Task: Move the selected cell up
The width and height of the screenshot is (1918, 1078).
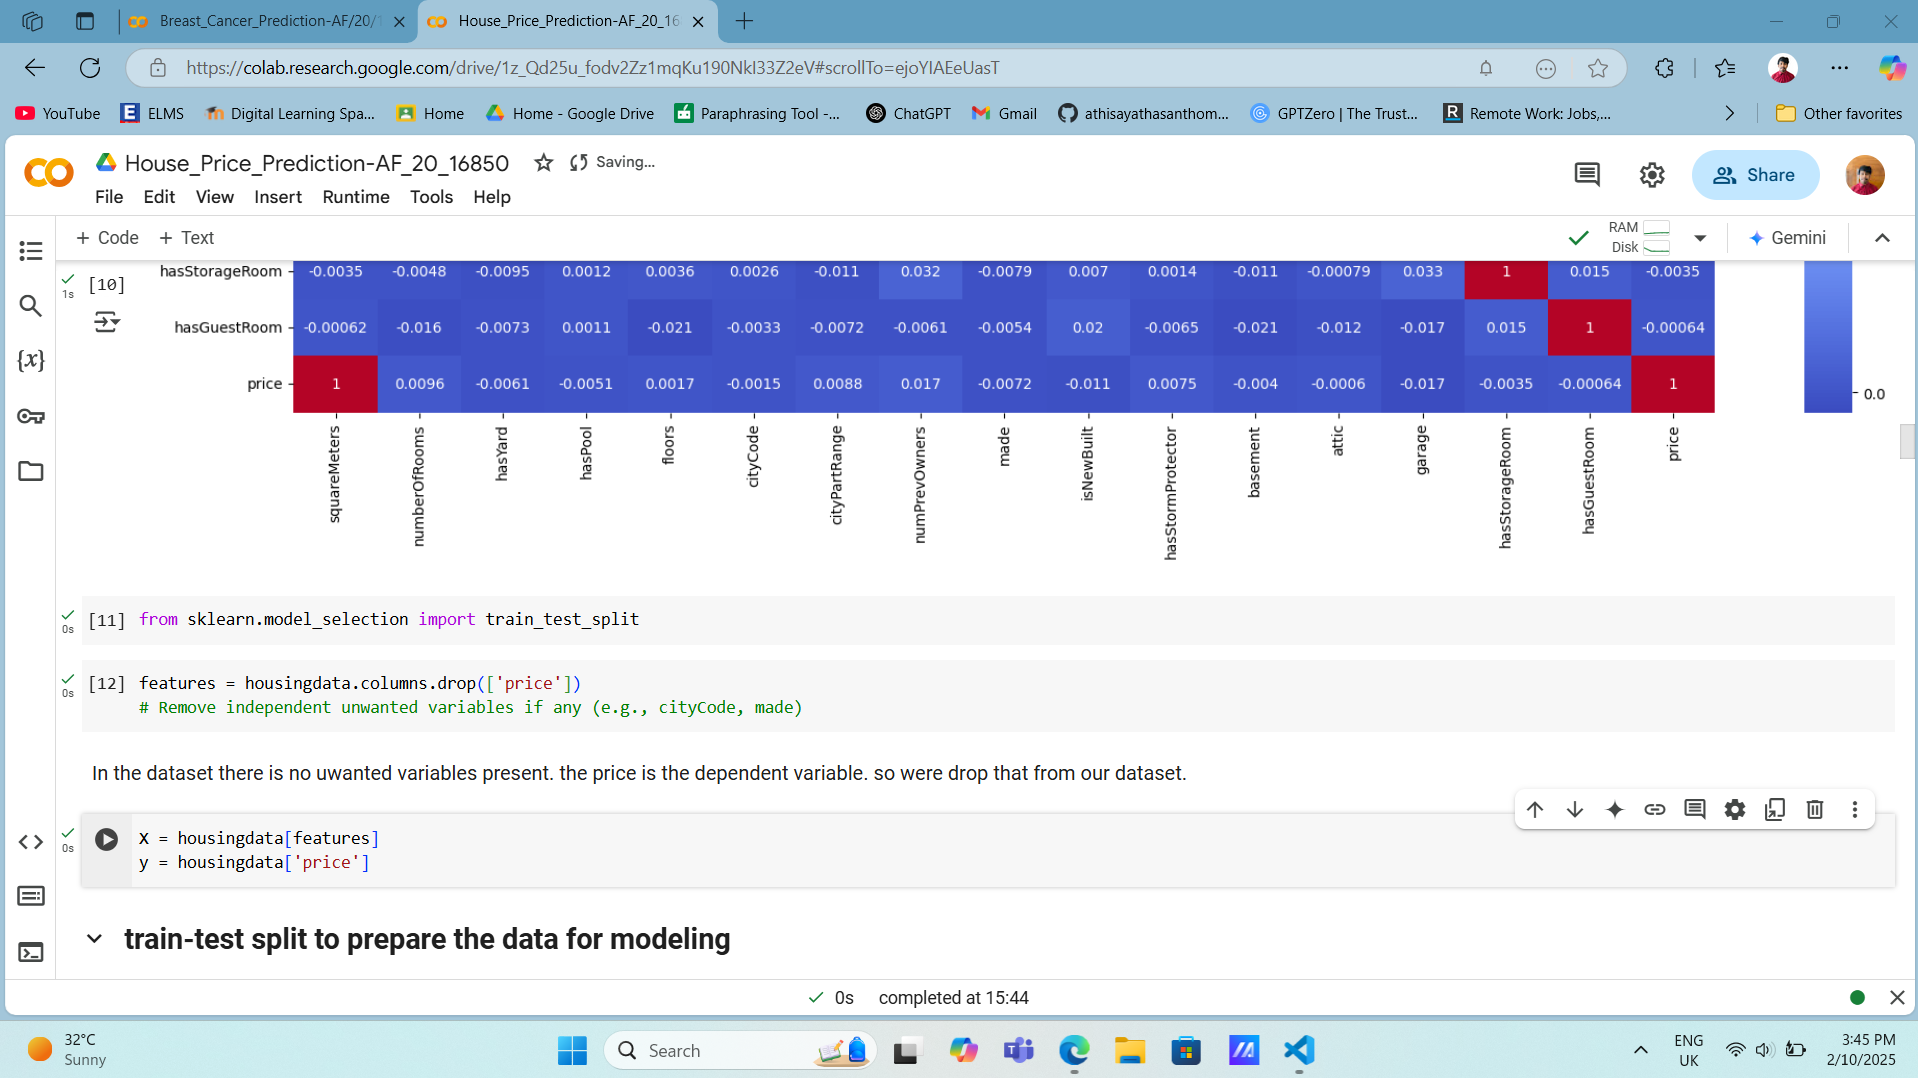Action: click(1535, 810)
